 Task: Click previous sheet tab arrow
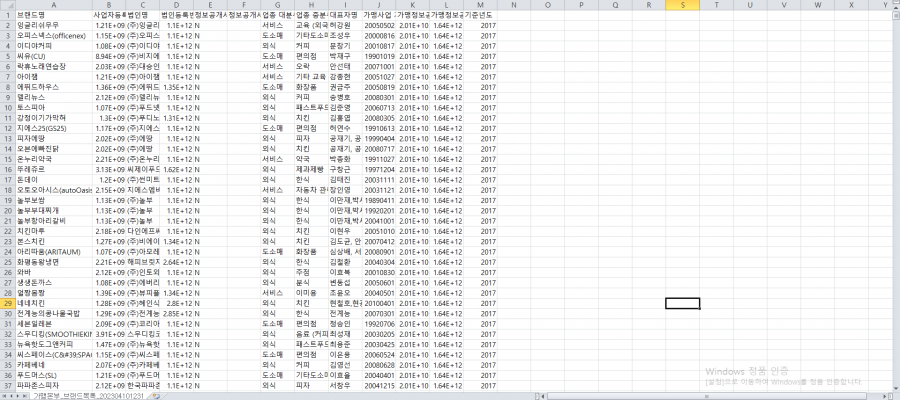point(11,396)
